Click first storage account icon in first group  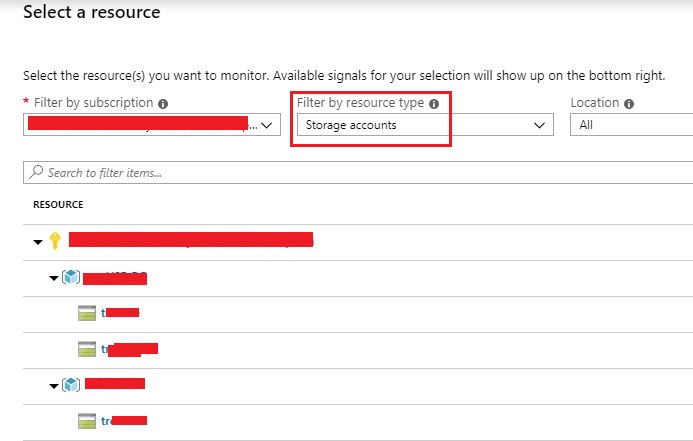[87, 313]
